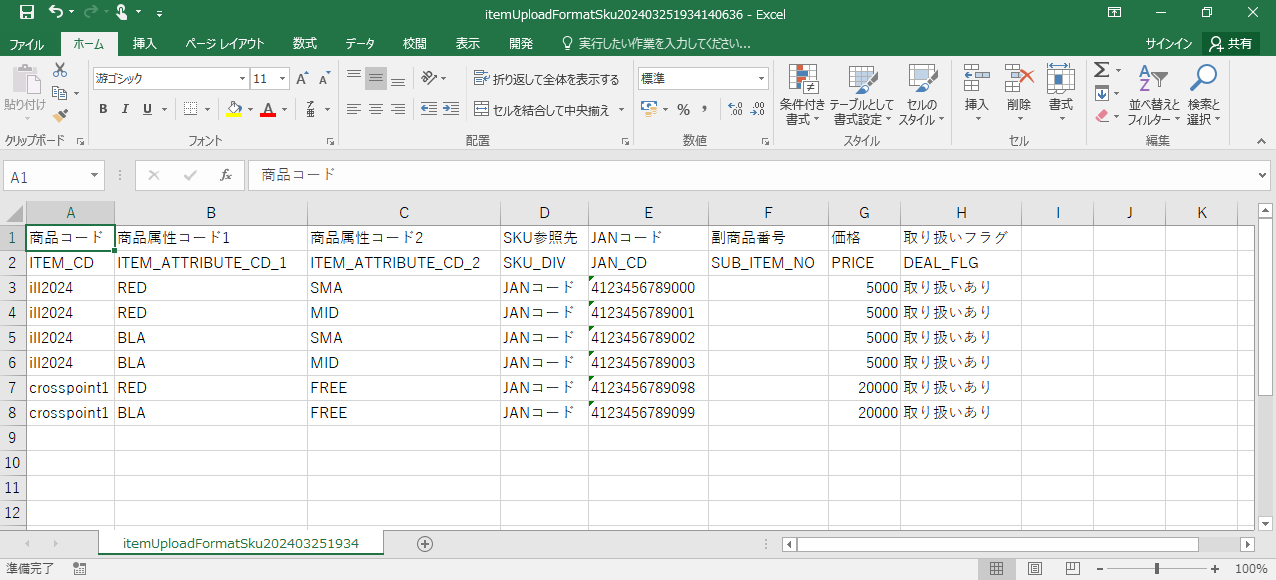Open Conditional Formatting (条件付き書式)
This screenshot has height=580, width=1276.
tap(802, 95)
